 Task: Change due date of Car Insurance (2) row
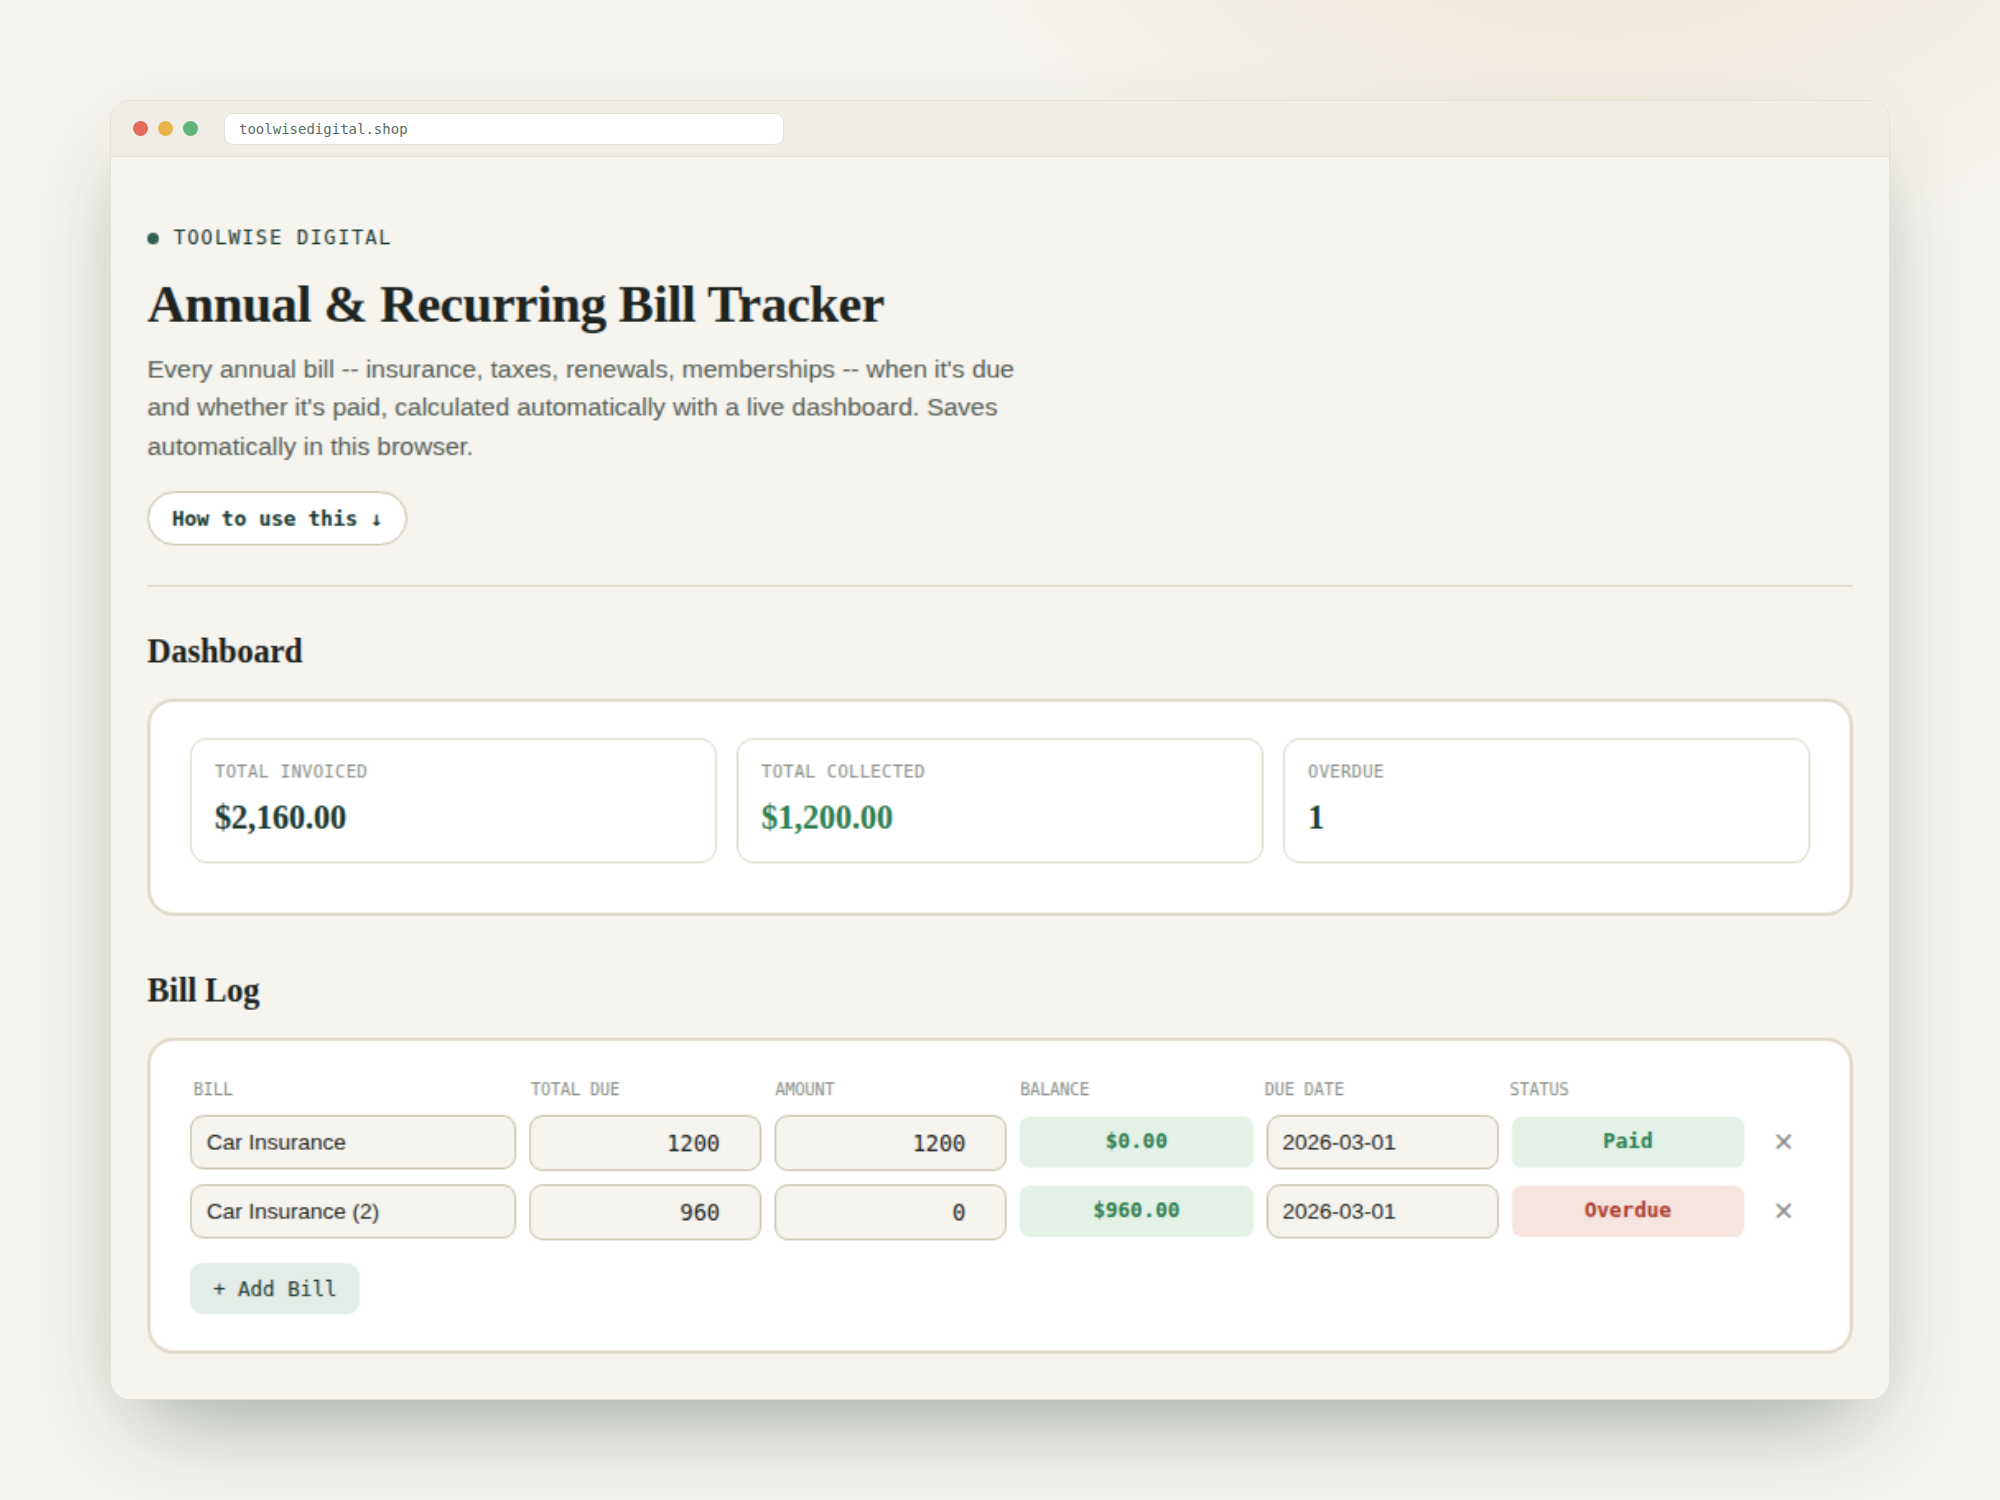tap(1382, 1211)
